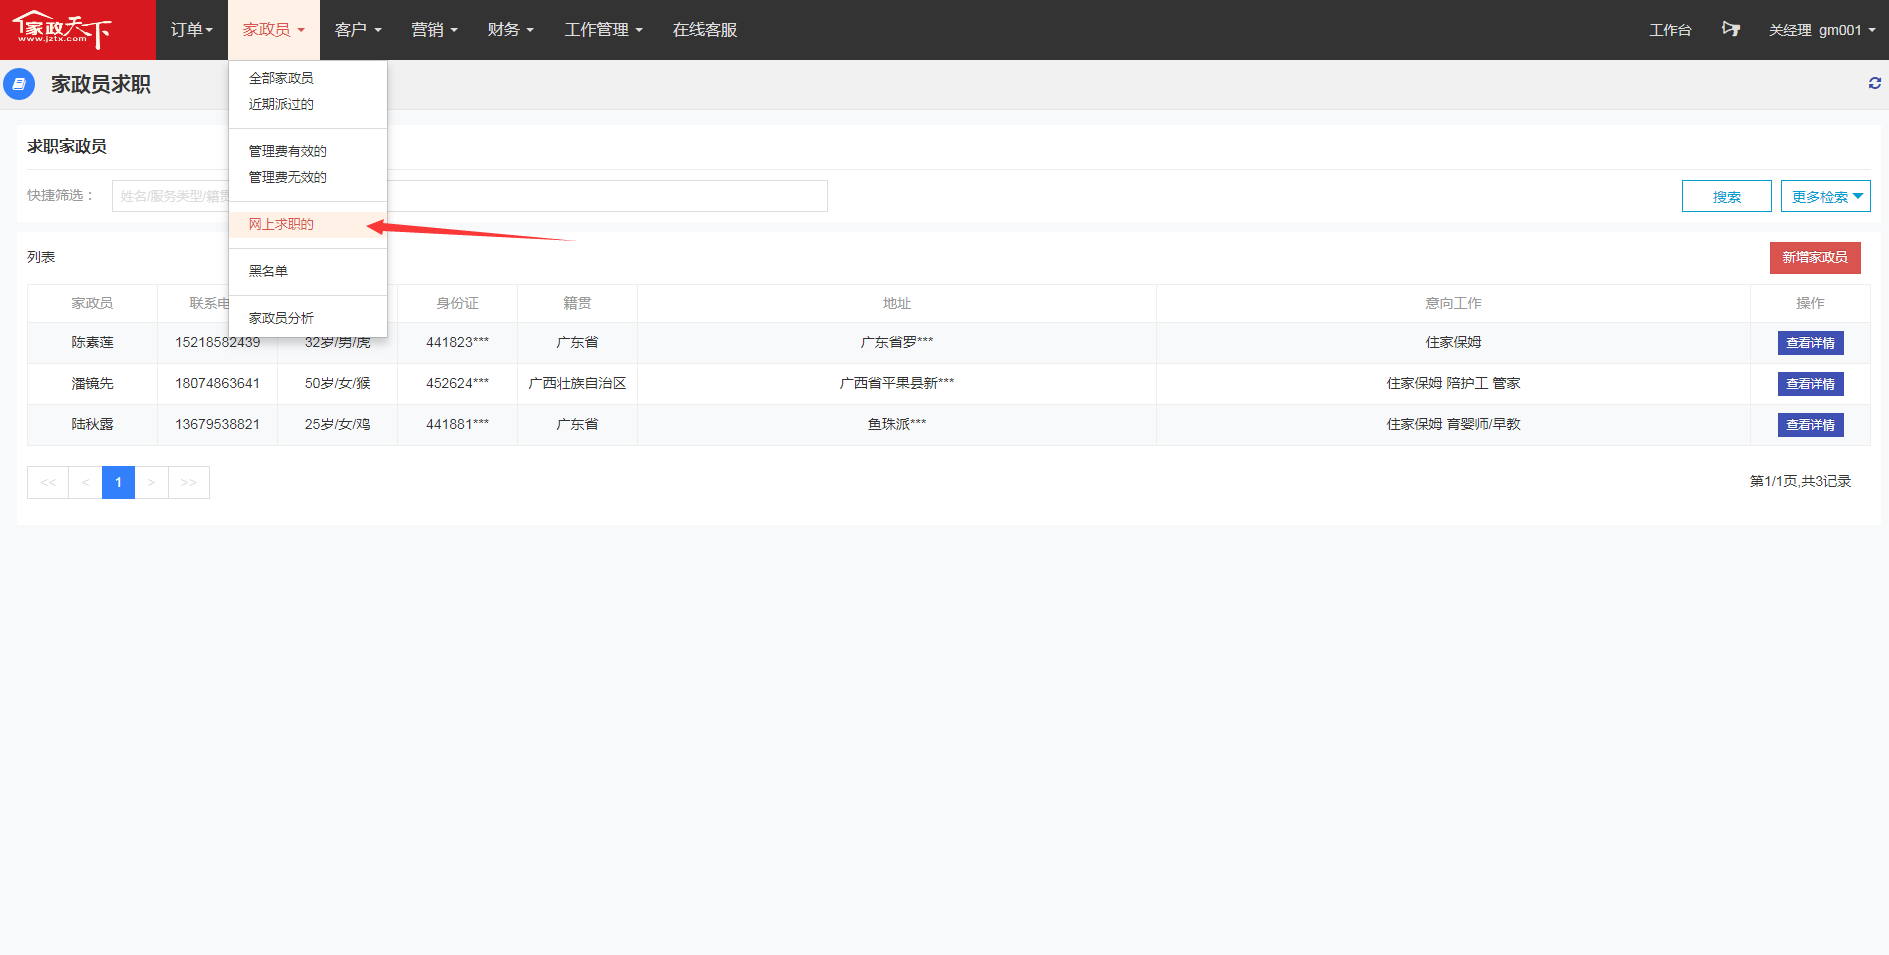View details for 陈素莲
1889x955 pixels.
(x=1810, y=343)
